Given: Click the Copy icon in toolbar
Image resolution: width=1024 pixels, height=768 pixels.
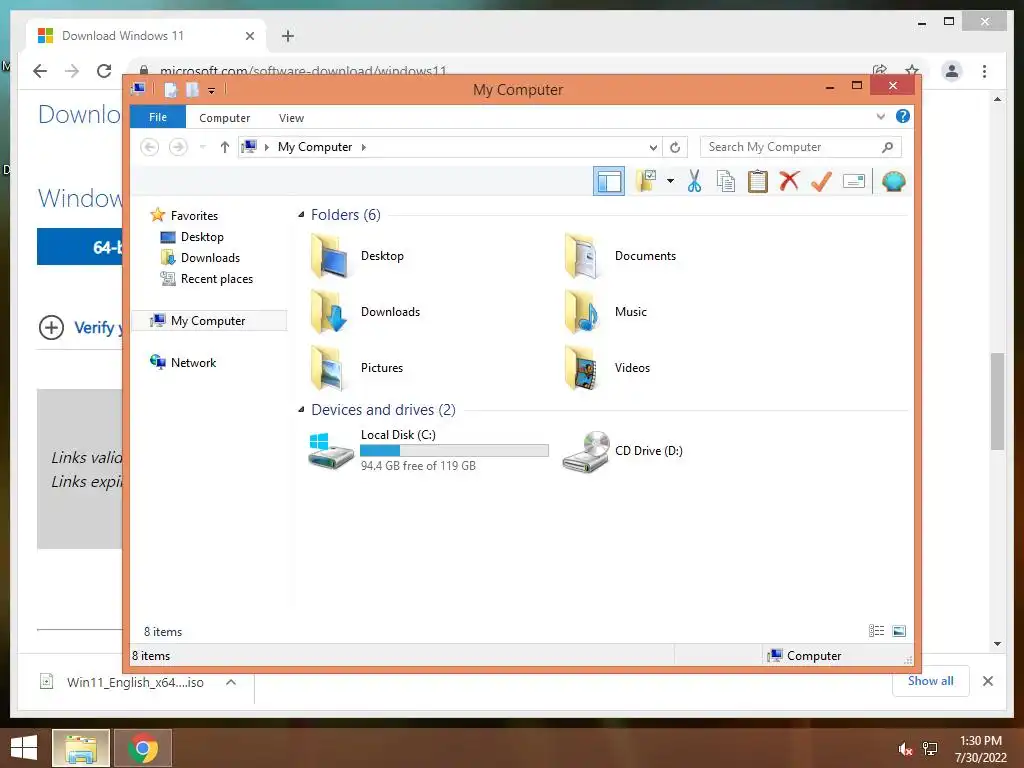Looking at the screenshot, I should (x=726, y=181).
